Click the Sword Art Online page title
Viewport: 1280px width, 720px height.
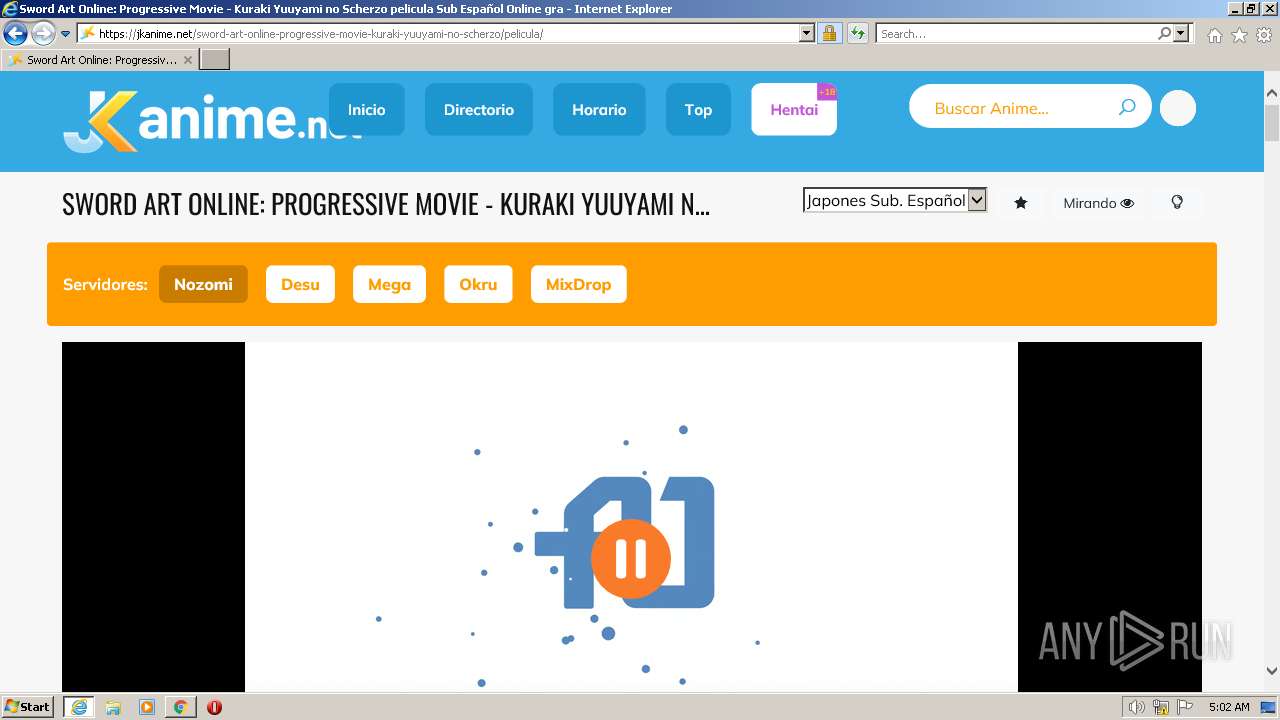[x=386, y=204]
